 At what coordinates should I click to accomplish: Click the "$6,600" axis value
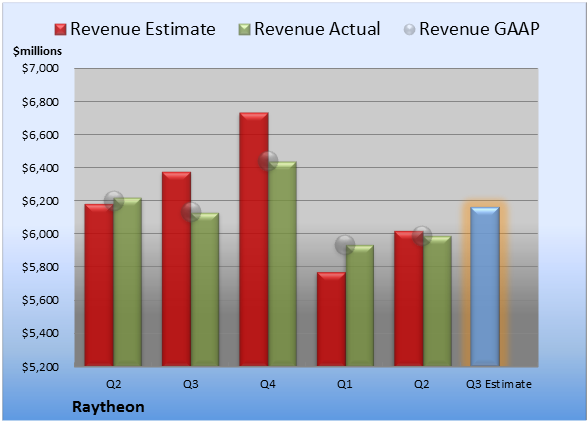[40, 135]
